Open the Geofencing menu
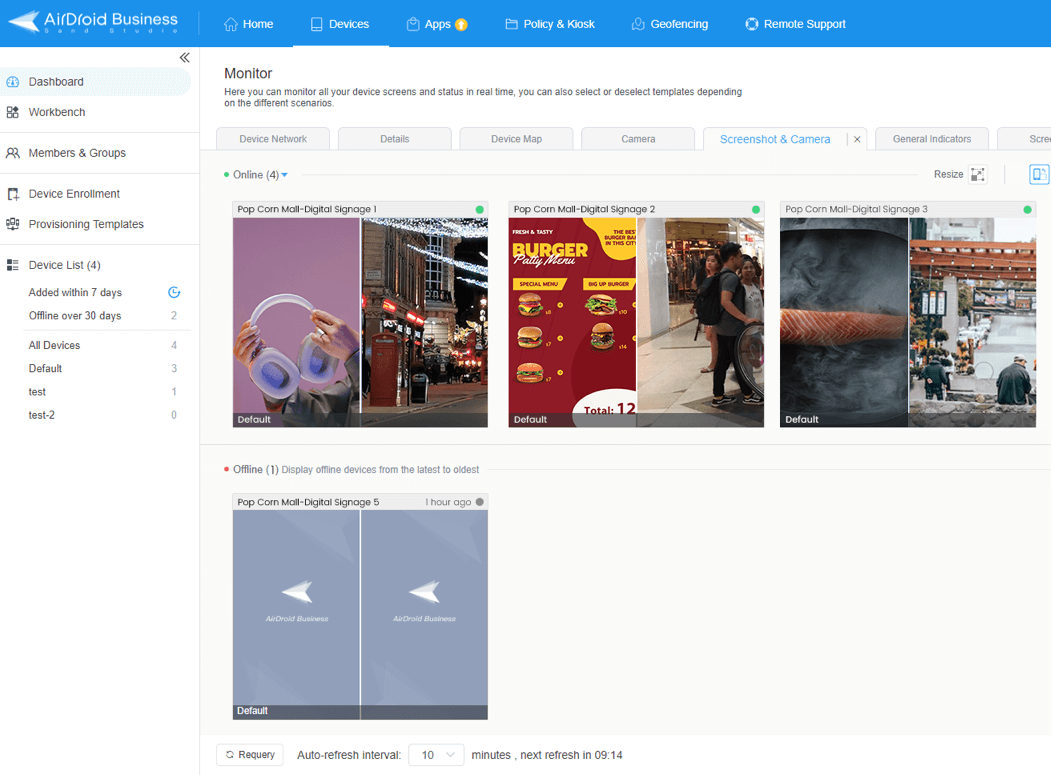 pyautogui.click(x=670, y=24)
